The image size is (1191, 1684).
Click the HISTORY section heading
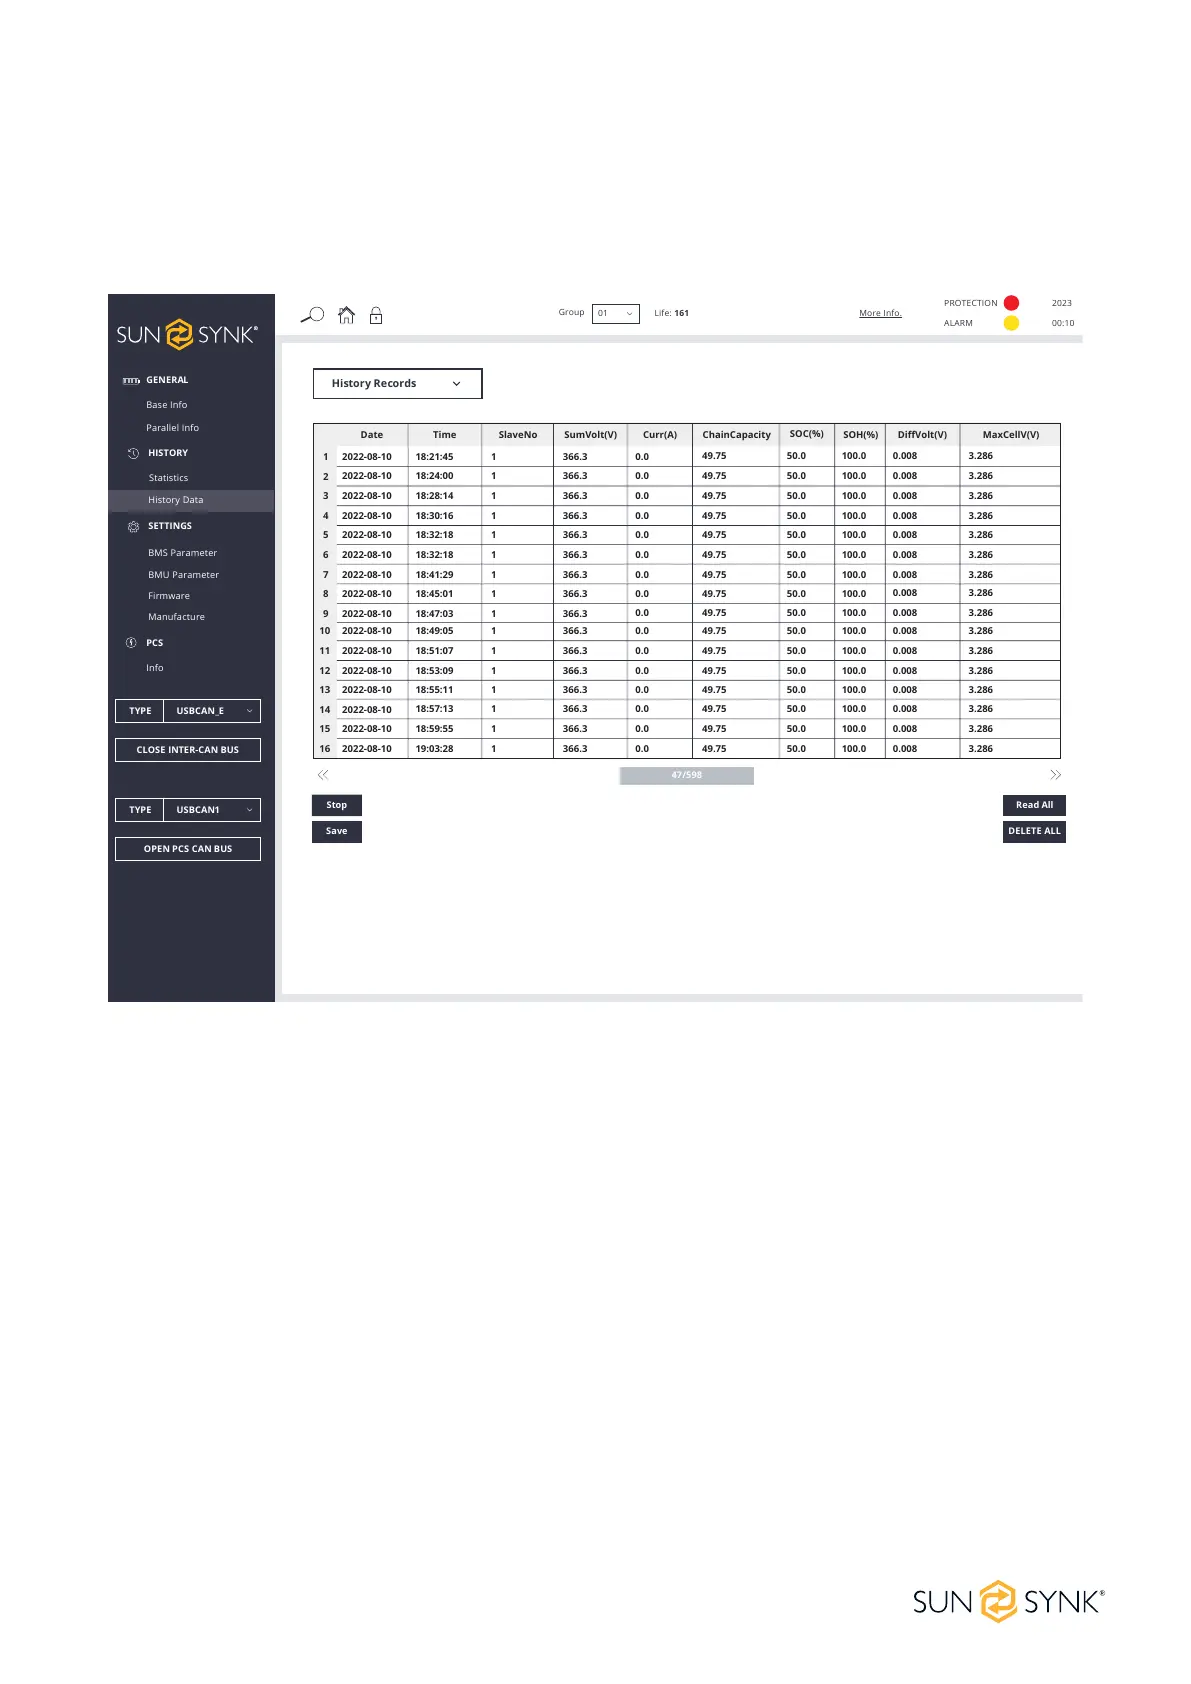click(168, 453)
